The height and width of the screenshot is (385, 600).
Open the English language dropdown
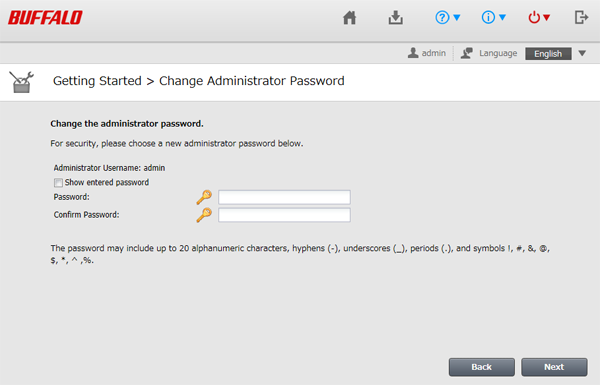[x=556, y=54]
